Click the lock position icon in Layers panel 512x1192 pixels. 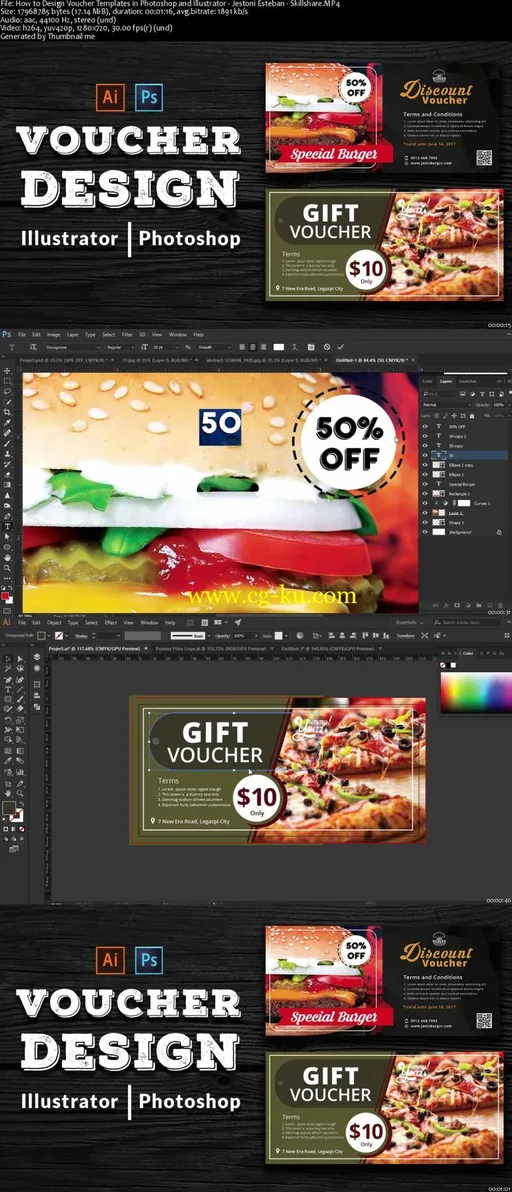[x=454, y=416]
